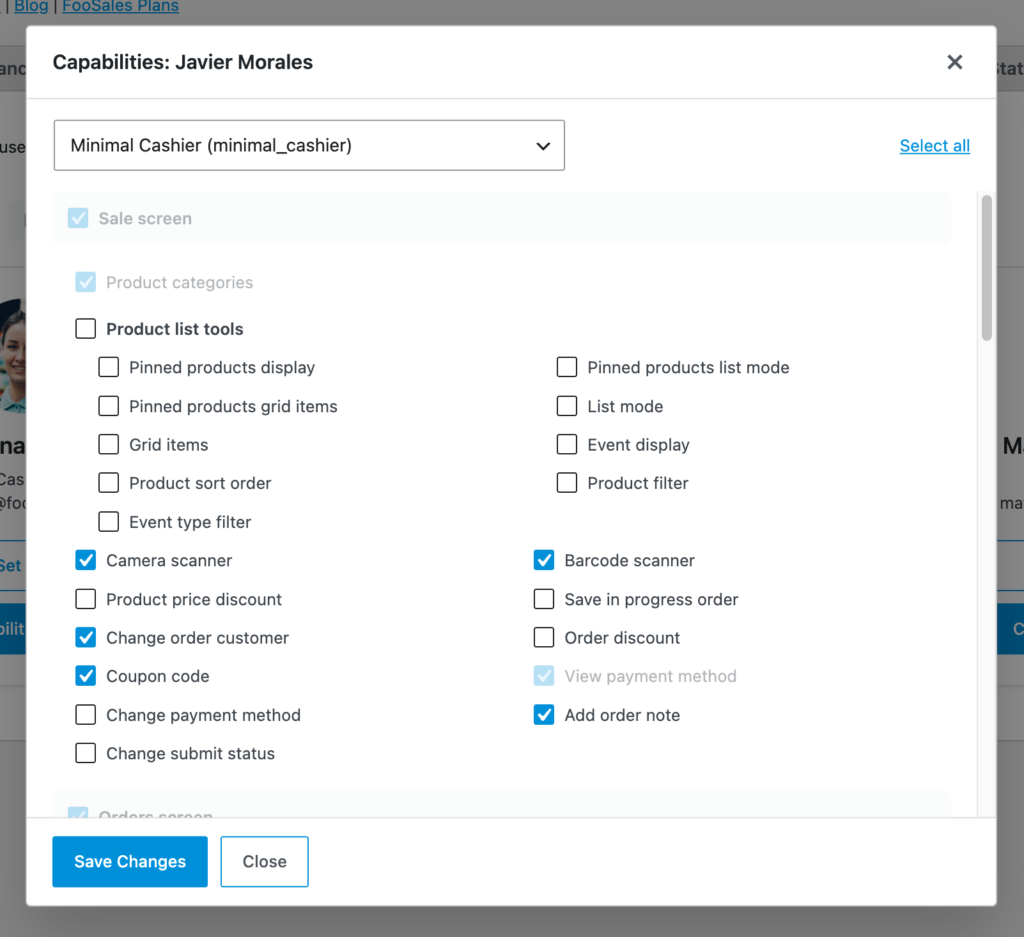Click the dialog title Capabilities: Javier Morales
The image size is (1024, 937).
point(183,62)
